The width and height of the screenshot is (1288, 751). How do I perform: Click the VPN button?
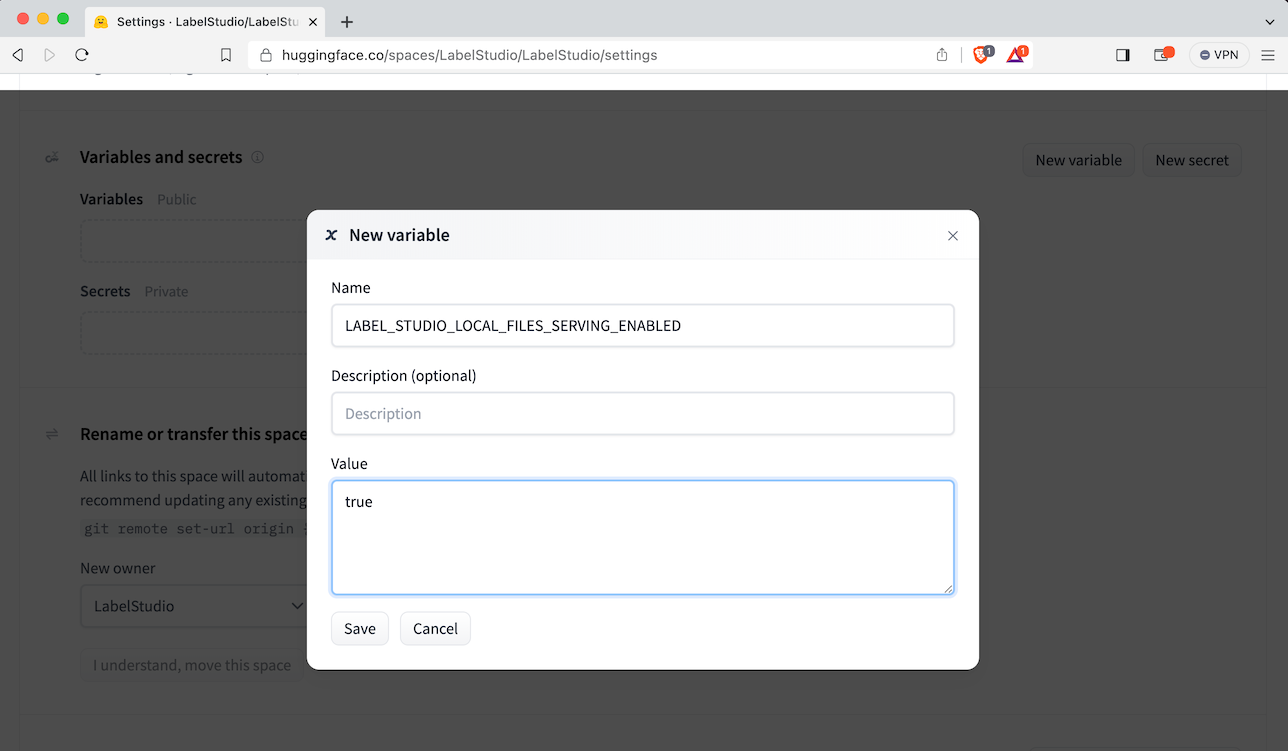1219,55
